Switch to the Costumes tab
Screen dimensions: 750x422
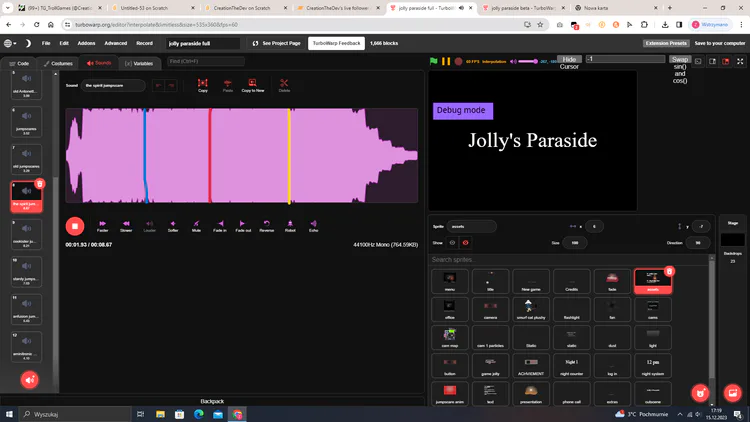point(58,63)
